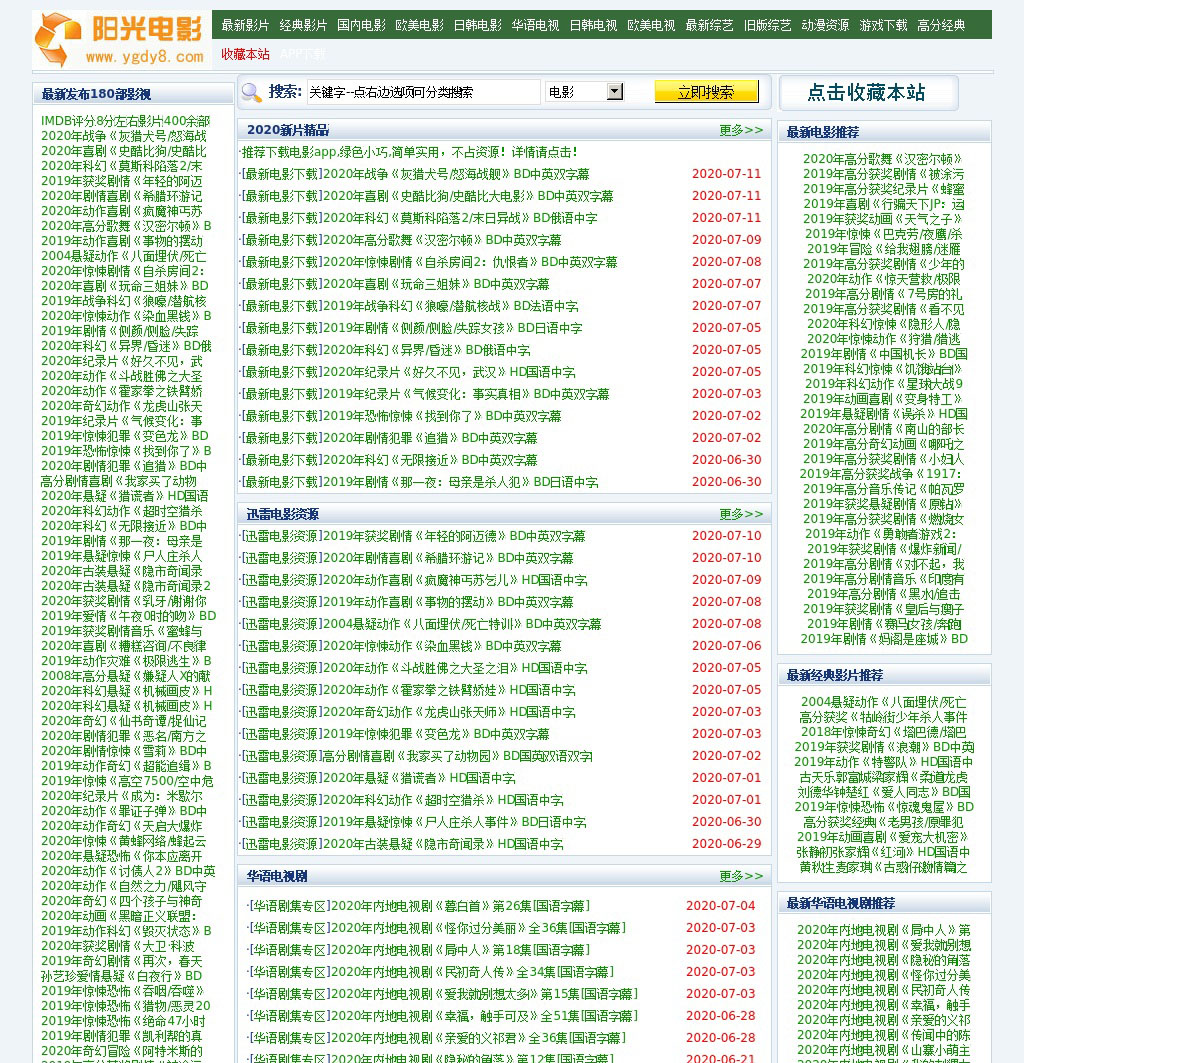
Task: Expand 更多>> for 华语电视剧
Action: pos(740,876)
